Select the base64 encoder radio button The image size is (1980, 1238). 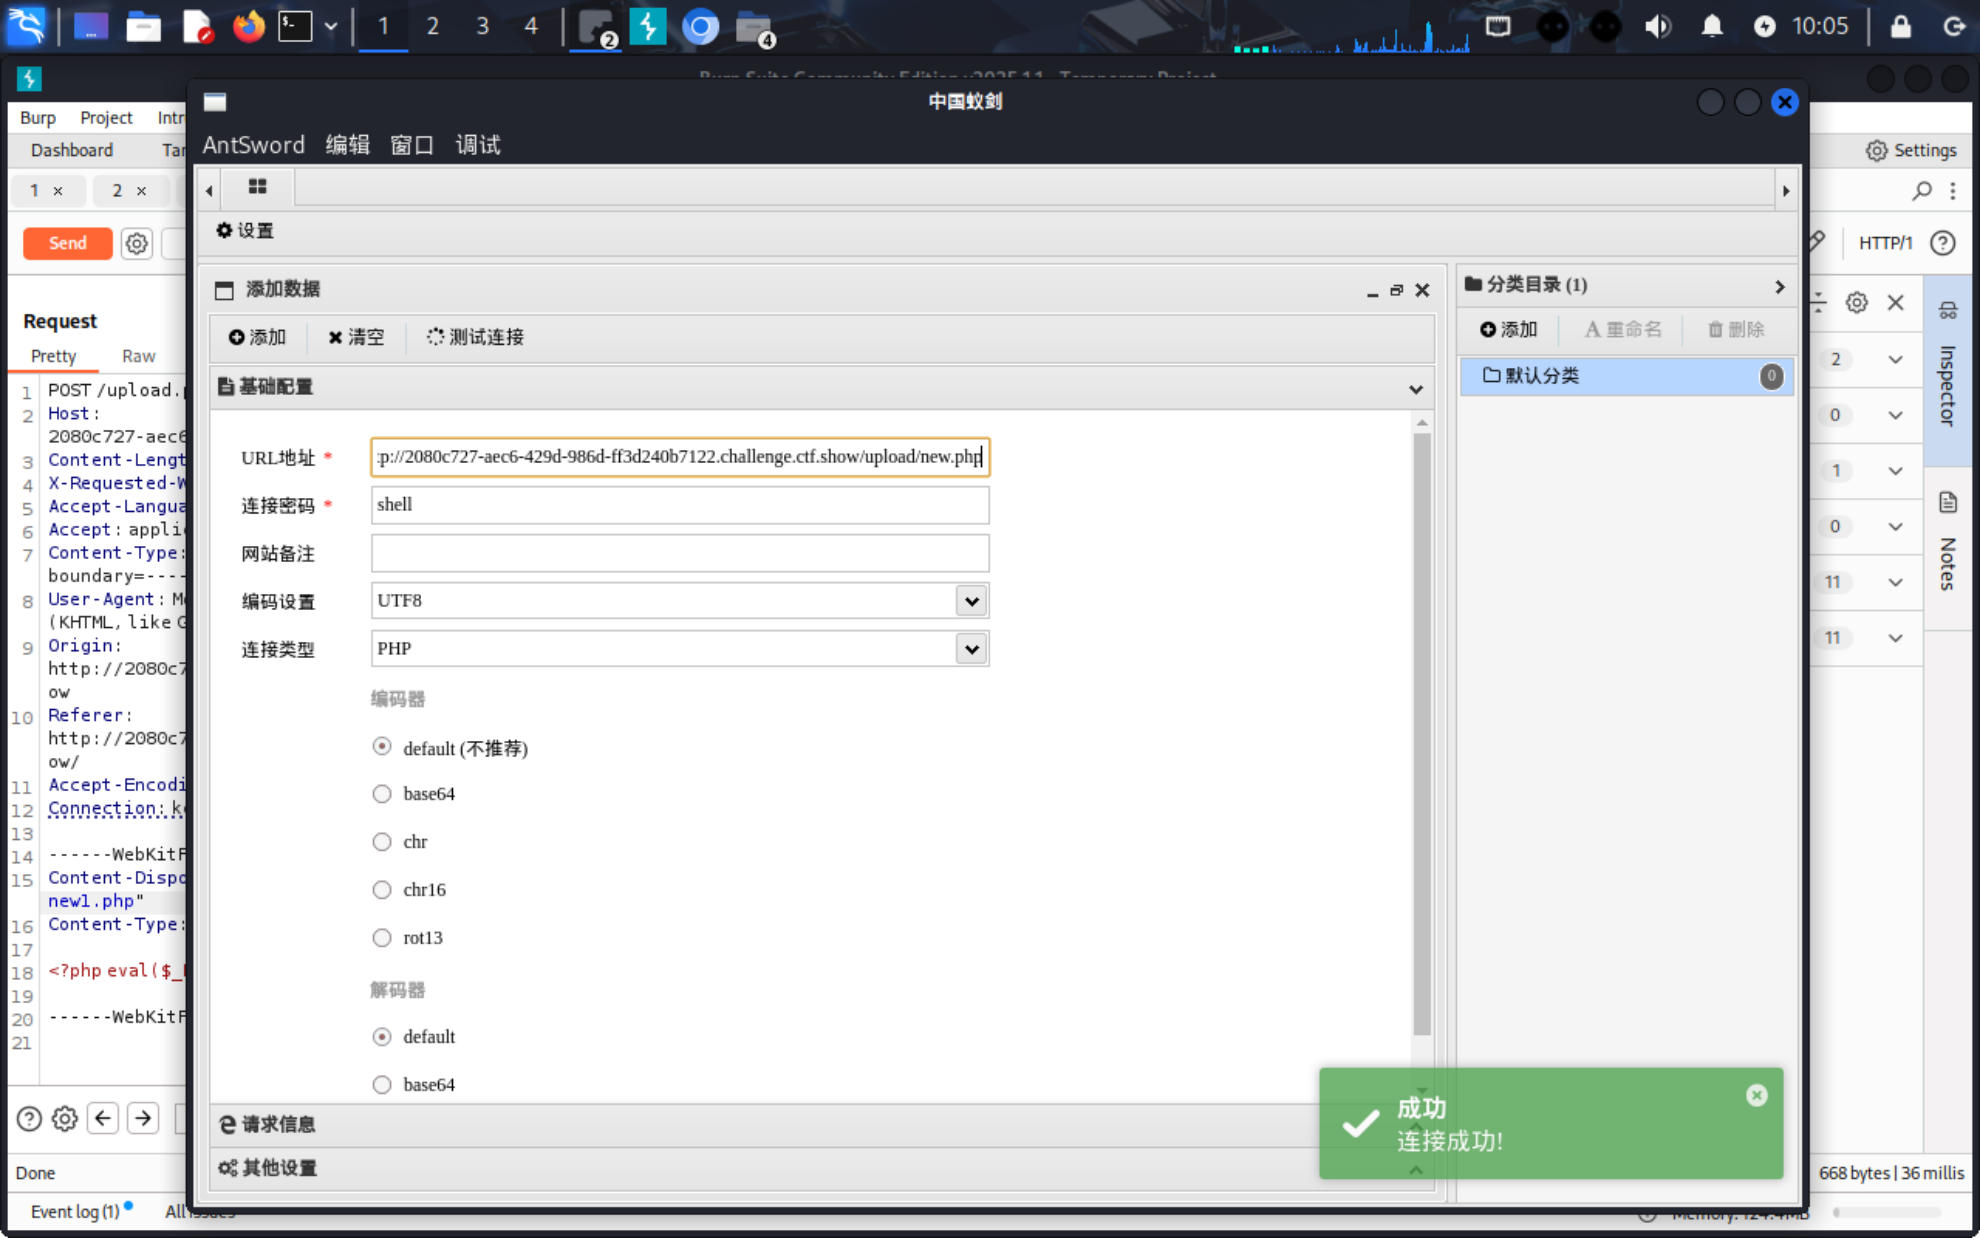point(382,794)
